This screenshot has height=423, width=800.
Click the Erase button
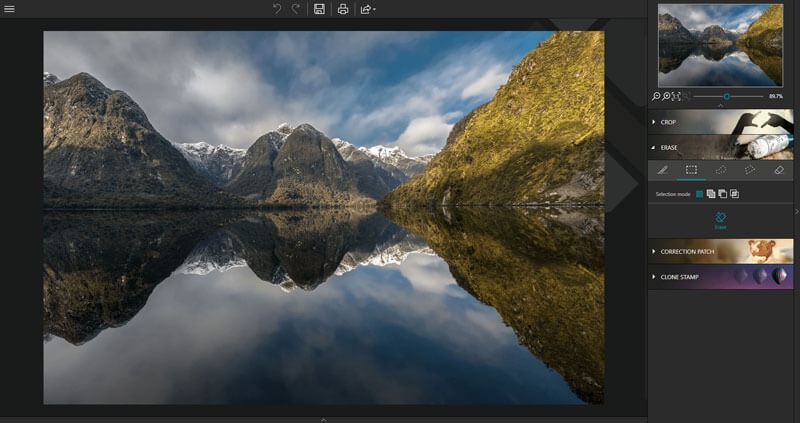[x=720, y=220]
